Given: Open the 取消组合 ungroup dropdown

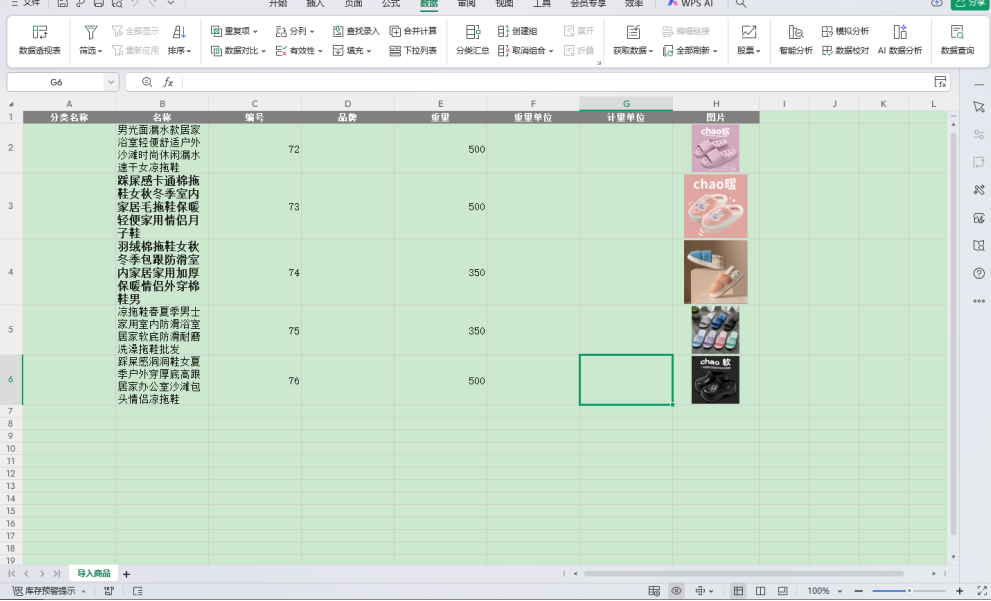Looking at the screenshot, I should coord(525,51).
